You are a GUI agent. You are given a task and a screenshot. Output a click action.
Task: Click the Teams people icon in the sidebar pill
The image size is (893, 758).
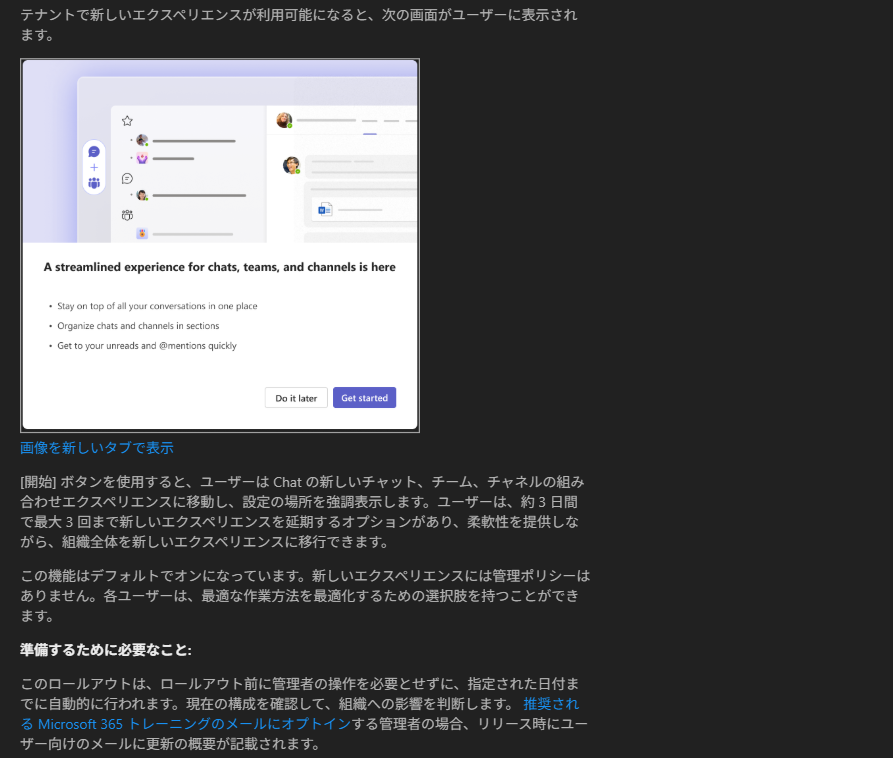tap(94, 183)
